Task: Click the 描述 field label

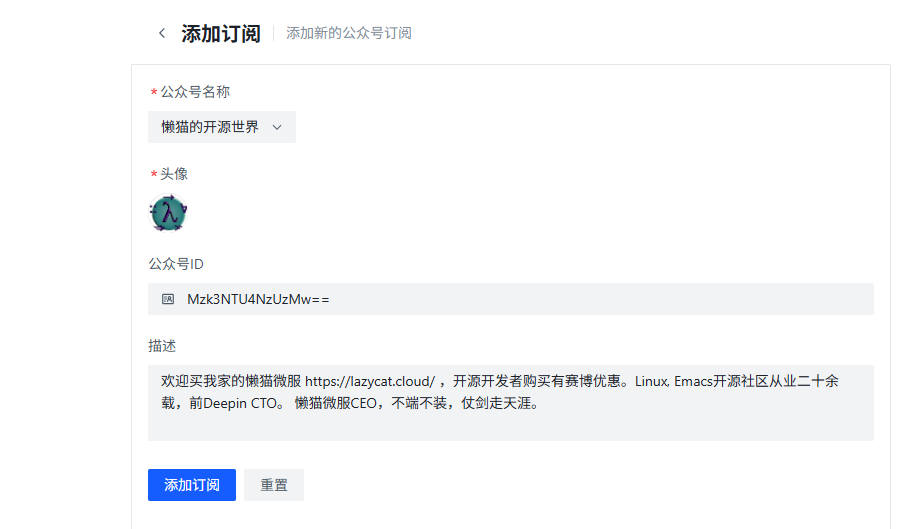Action: pyautogui.click(x=162, y=346)
